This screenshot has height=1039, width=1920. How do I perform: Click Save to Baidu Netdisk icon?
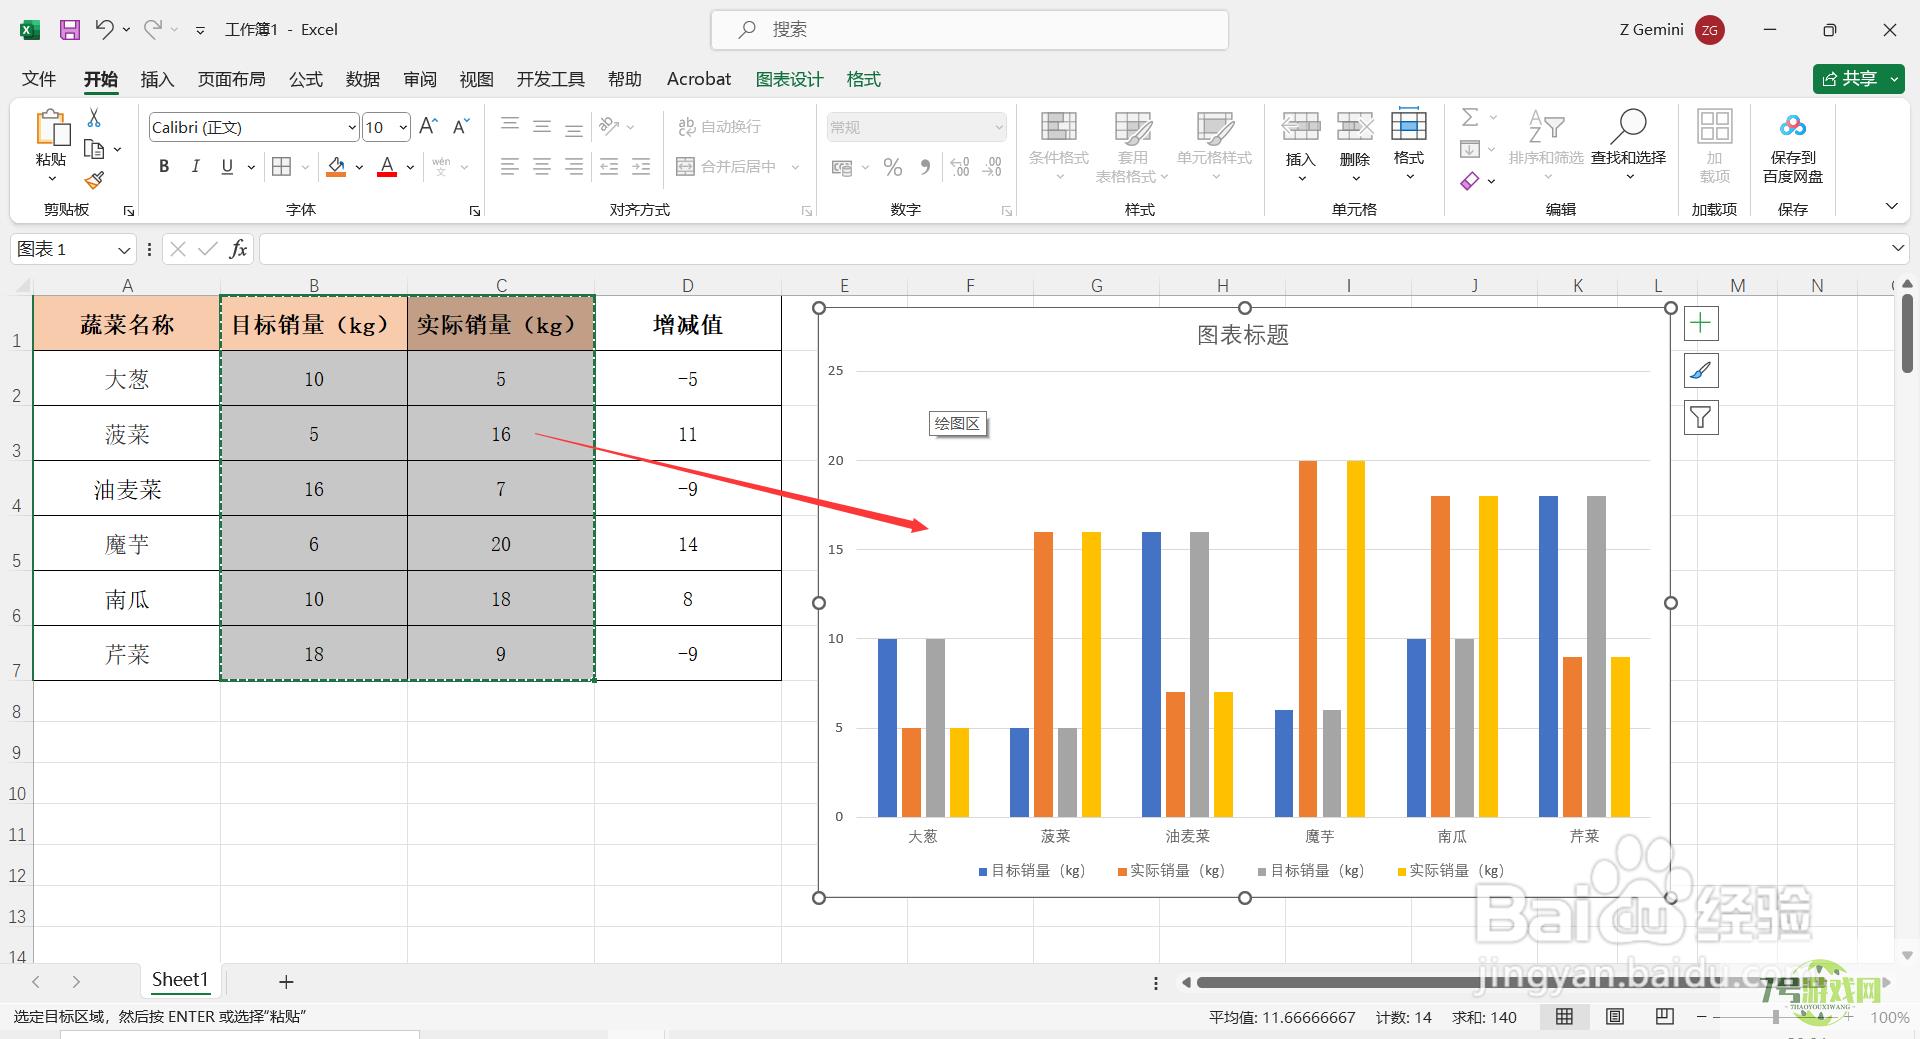point(1793,148)
